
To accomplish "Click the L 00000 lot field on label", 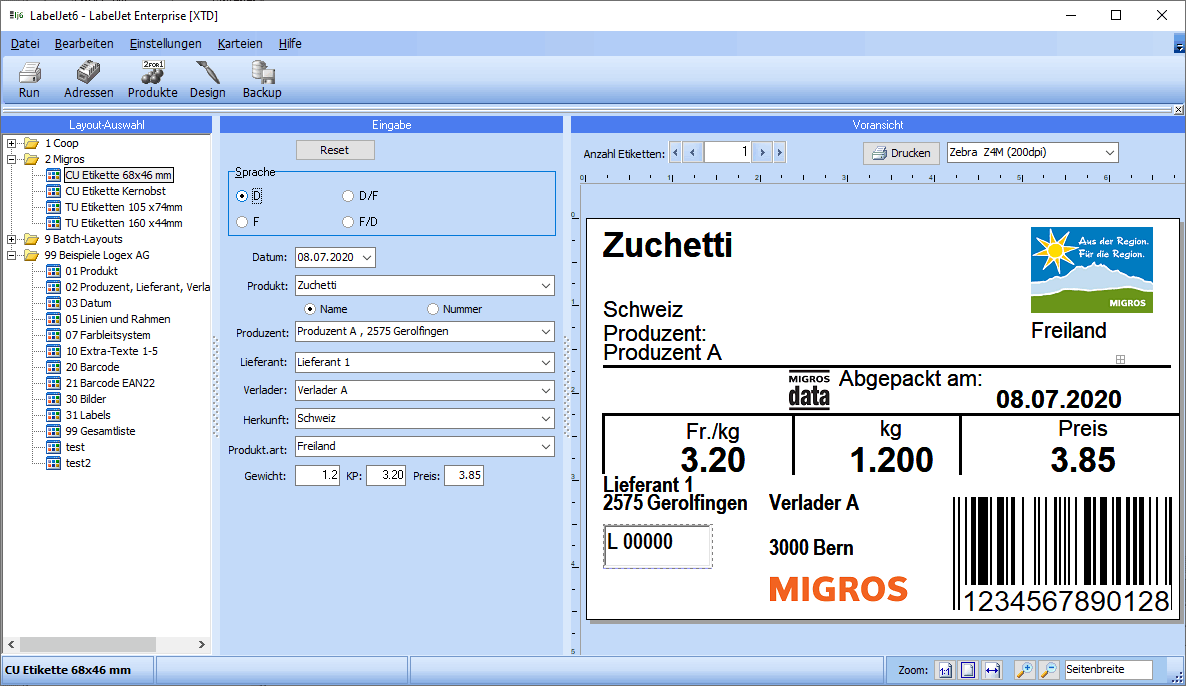I will coord(657,546).
